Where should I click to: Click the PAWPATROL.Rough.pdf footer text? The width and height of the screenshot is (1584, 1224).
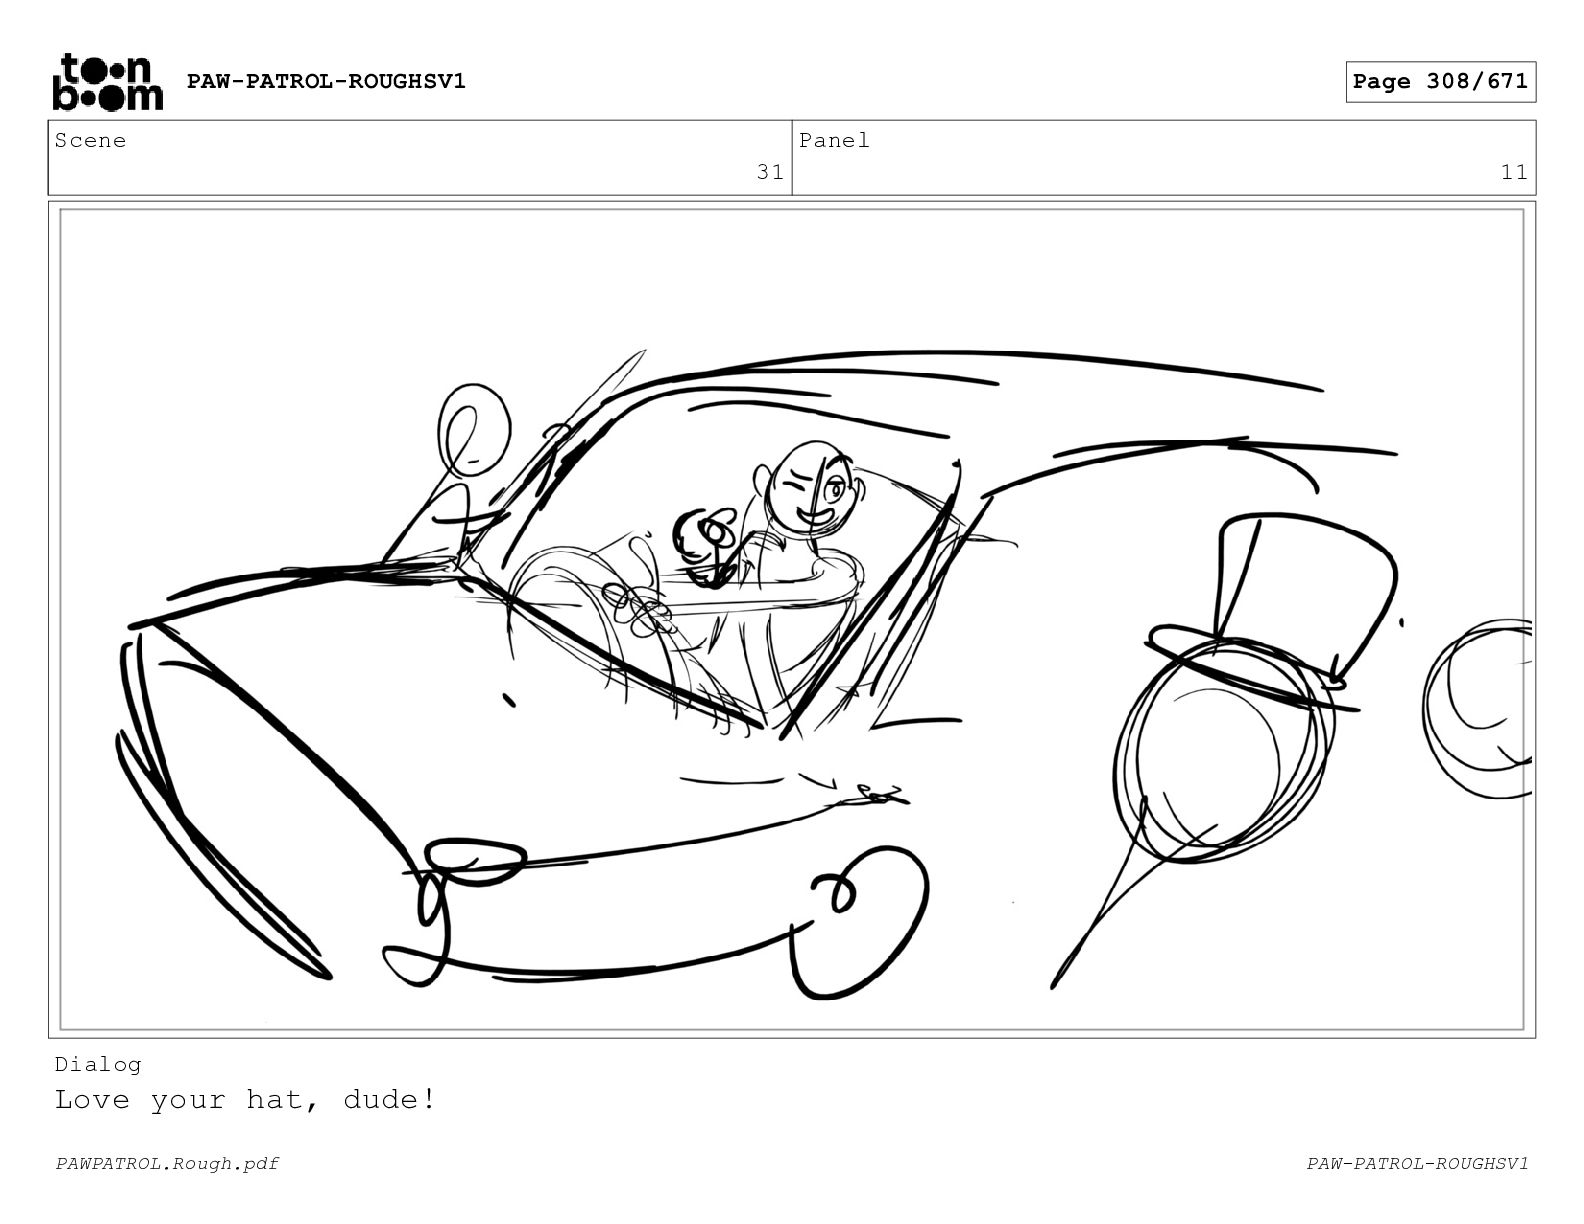click(167, 1163)
